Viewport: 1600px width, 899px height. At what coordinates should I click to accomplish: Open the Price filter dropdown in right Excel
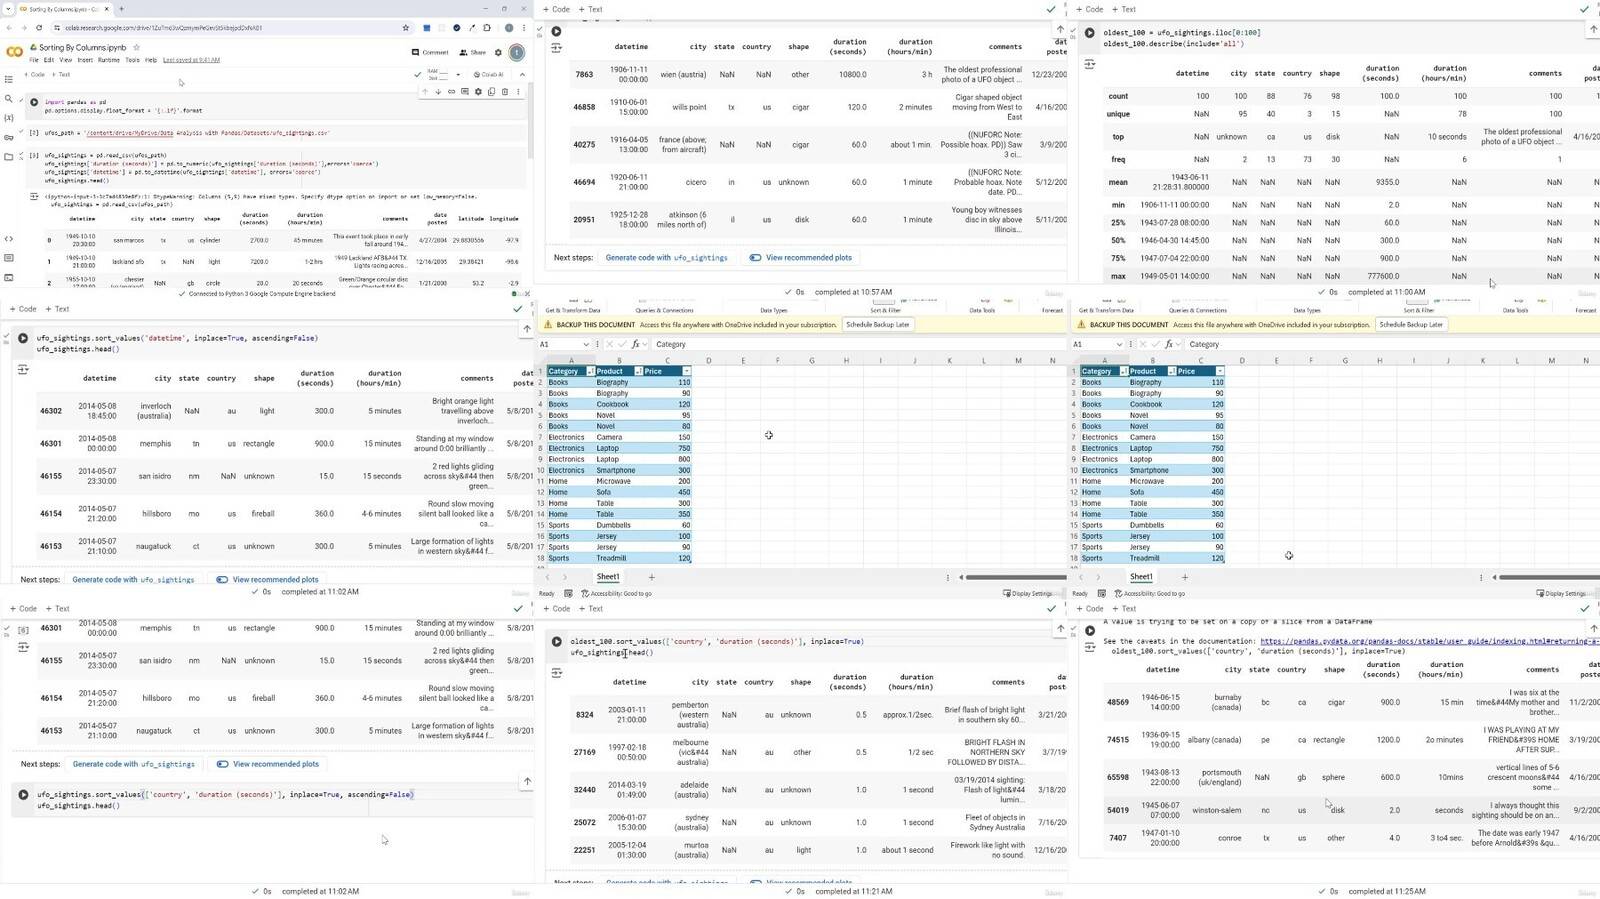pos(1220,371)
